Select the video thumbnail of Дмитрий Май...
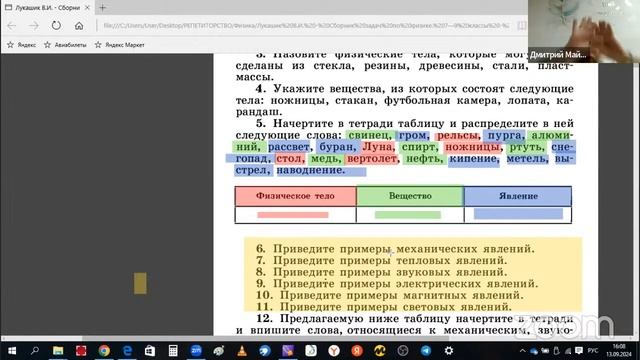This screenshot has height=360, width=640. click(584, 31)
